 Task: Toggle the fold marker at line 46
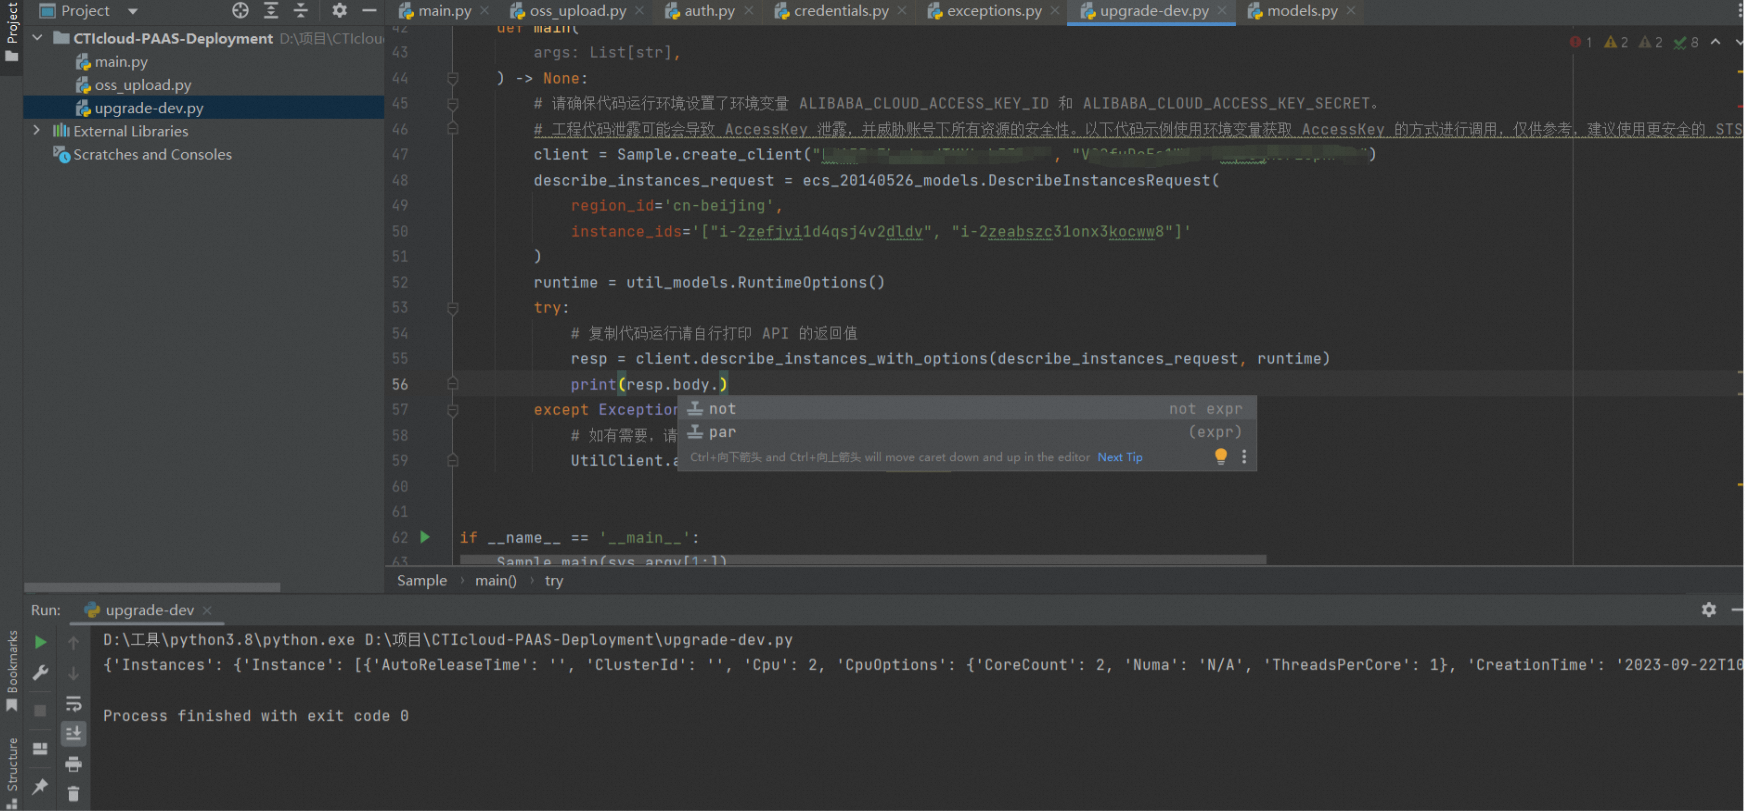[x=453, y=129]
